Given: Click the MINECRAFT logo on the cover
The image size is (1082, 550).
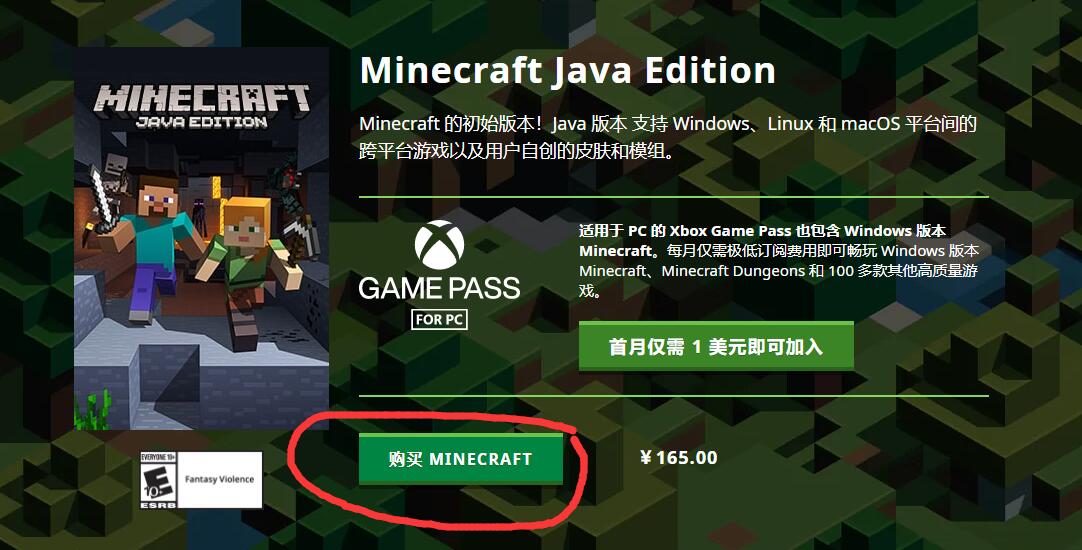Looking at the screenshot, I should click(x=201, y=99).
